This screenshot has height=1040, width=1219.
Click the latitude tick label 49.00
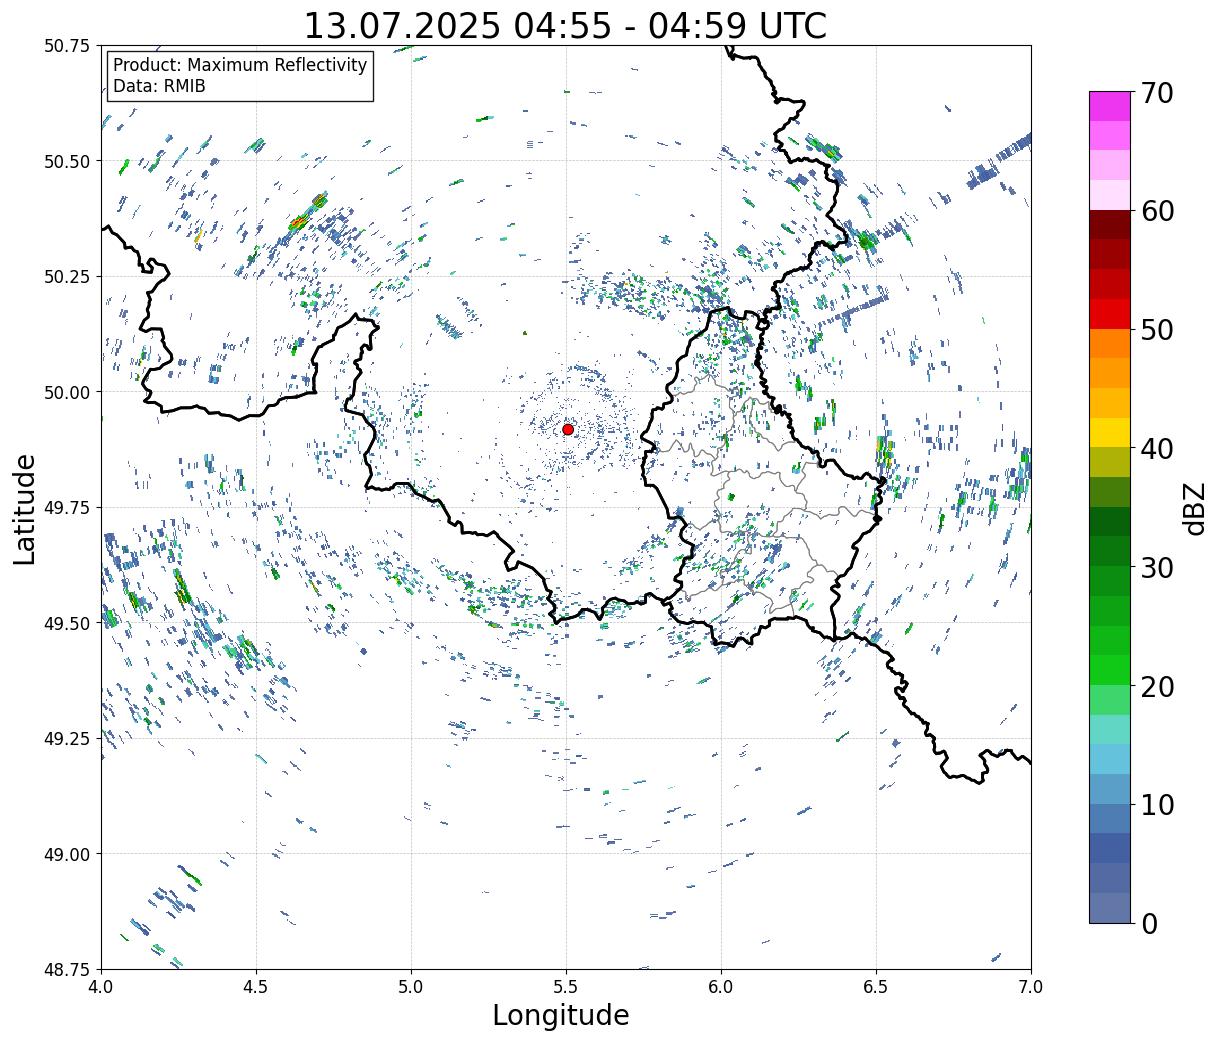point(67,854)
